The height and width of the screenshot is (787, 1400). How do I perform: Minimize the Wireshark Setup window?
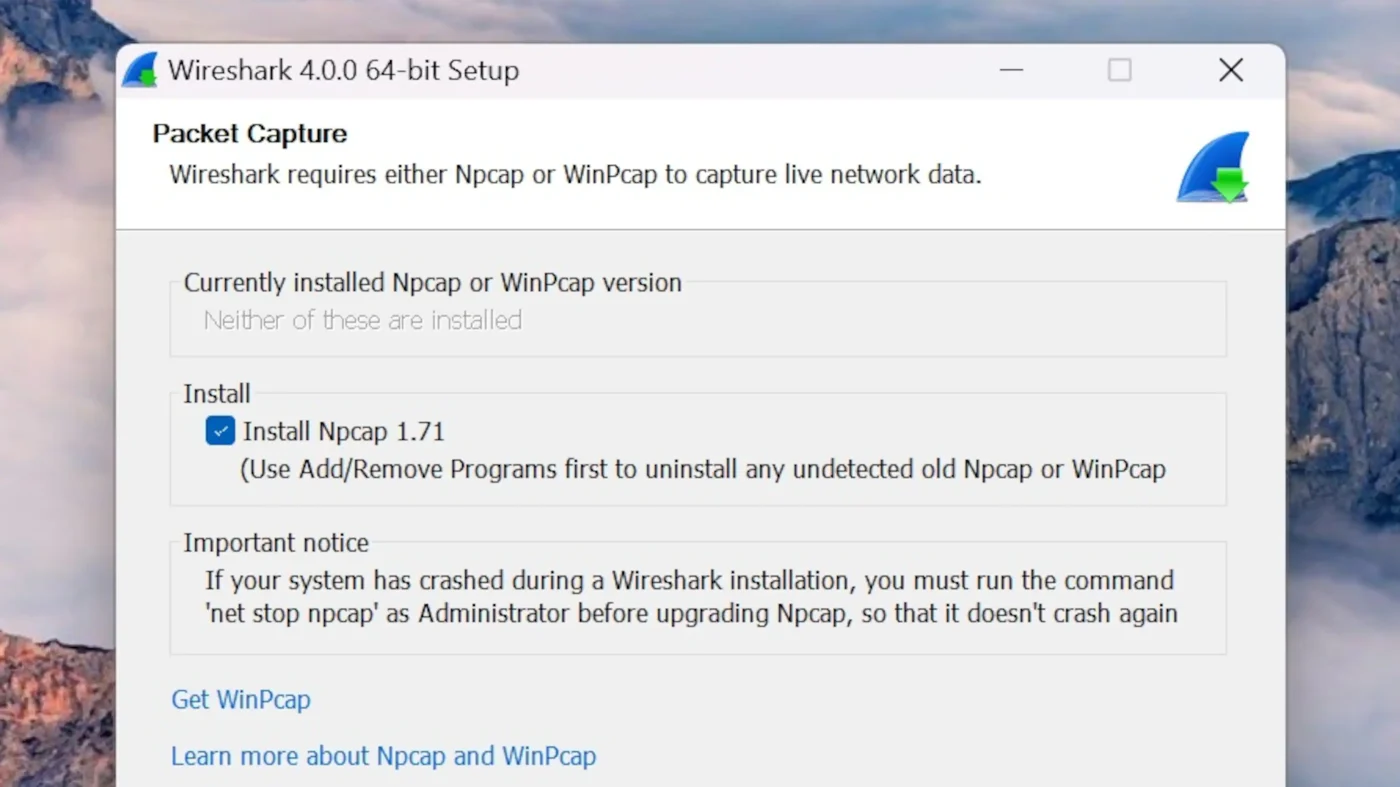click(1011, 70)
